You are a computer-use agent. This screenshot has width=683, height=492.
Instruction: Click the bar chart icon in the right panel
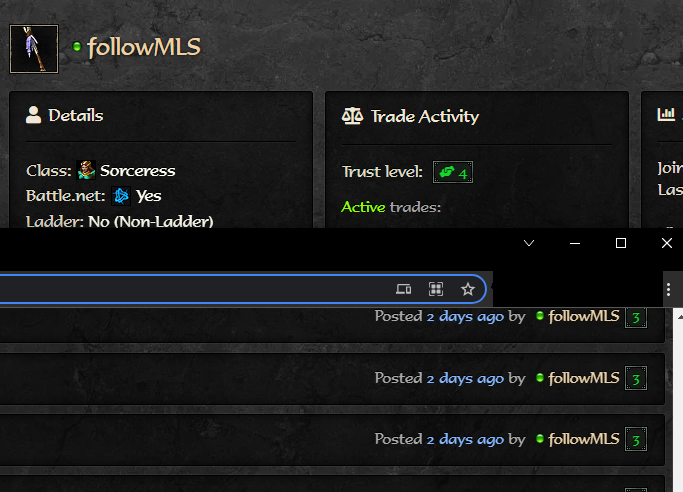pyautogui.click(x=666, y=115)
